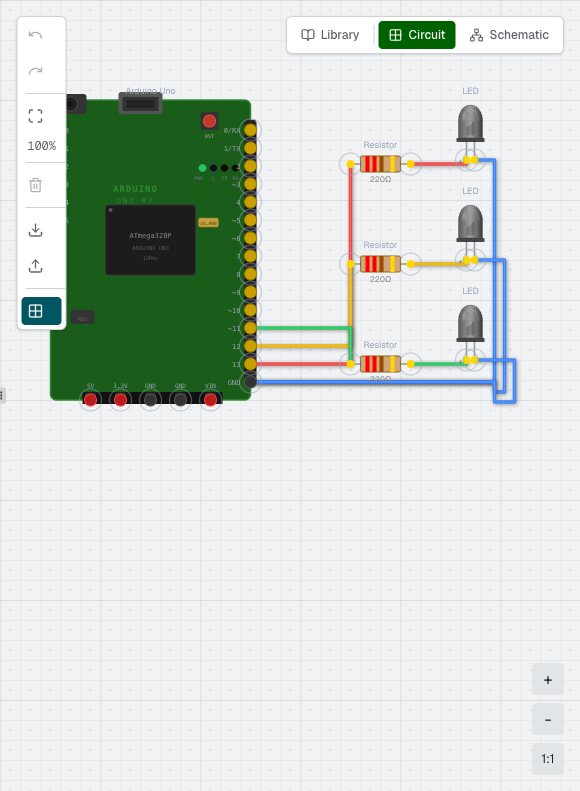The height and width of the screenshot is (791, 580).
Task: Click the upload icon
Action: (x=35, y=266)
